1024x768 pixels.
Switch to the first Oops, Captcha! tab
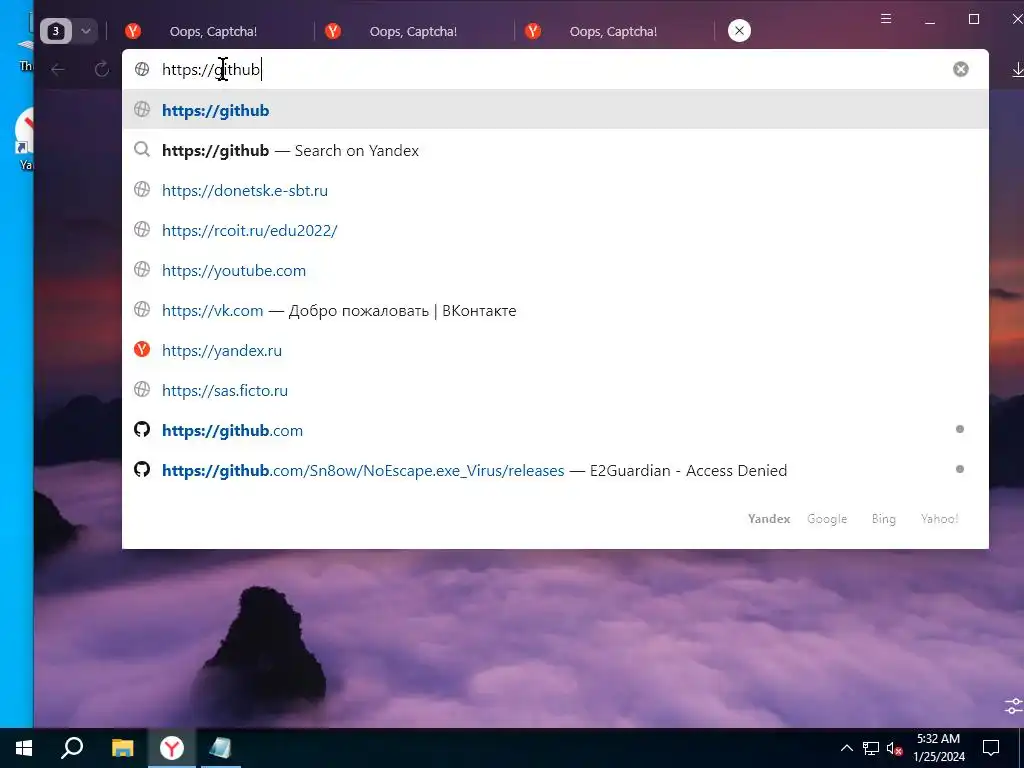click(212, 31)
